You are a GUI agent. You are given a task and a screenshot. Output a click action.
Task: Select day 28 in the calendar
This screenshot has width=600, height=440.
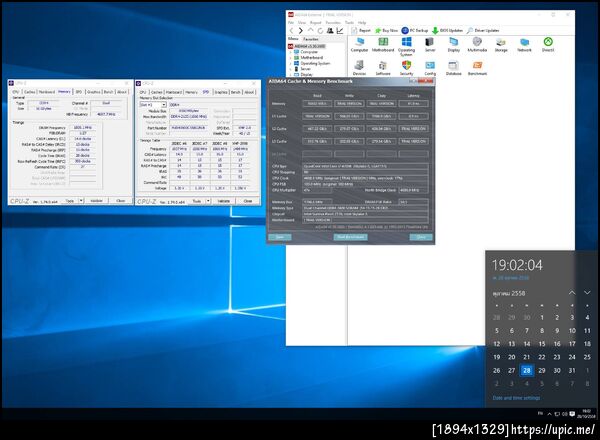[527, 370]
